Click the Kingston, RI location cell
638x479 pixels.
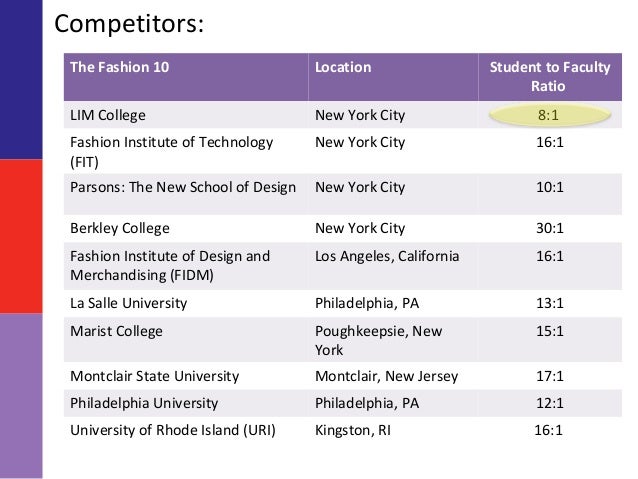393,430
